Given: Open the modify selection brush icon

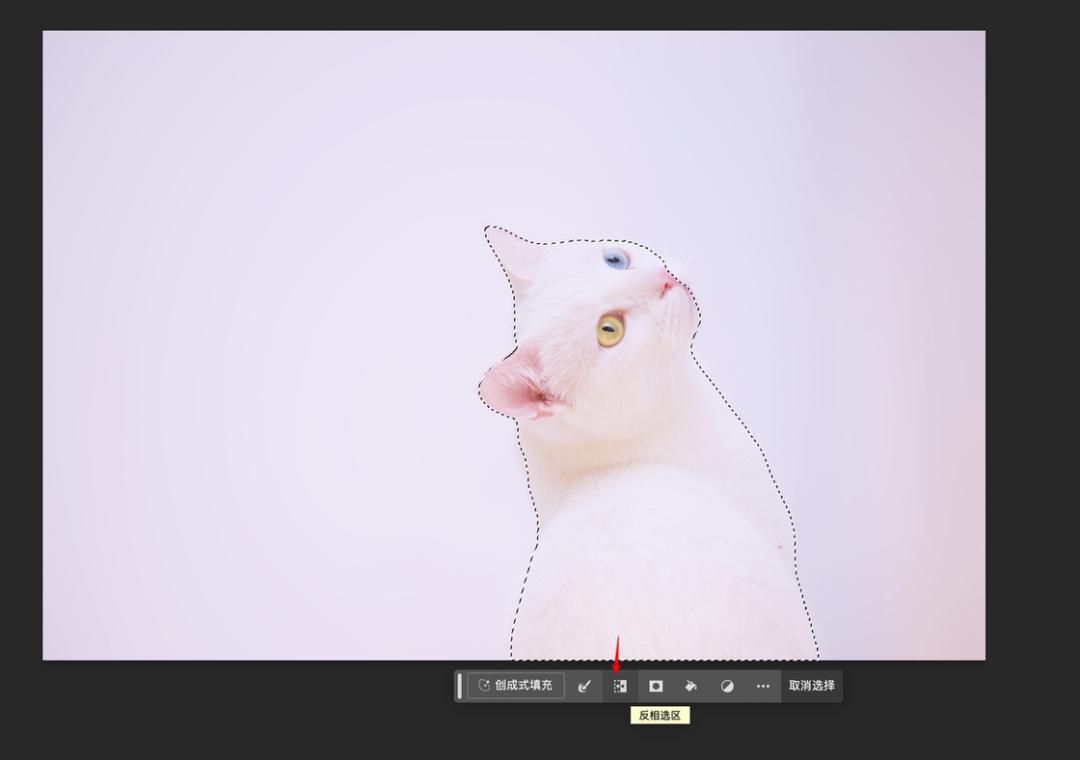Looking at the screenshot, I should click(584, 686).
